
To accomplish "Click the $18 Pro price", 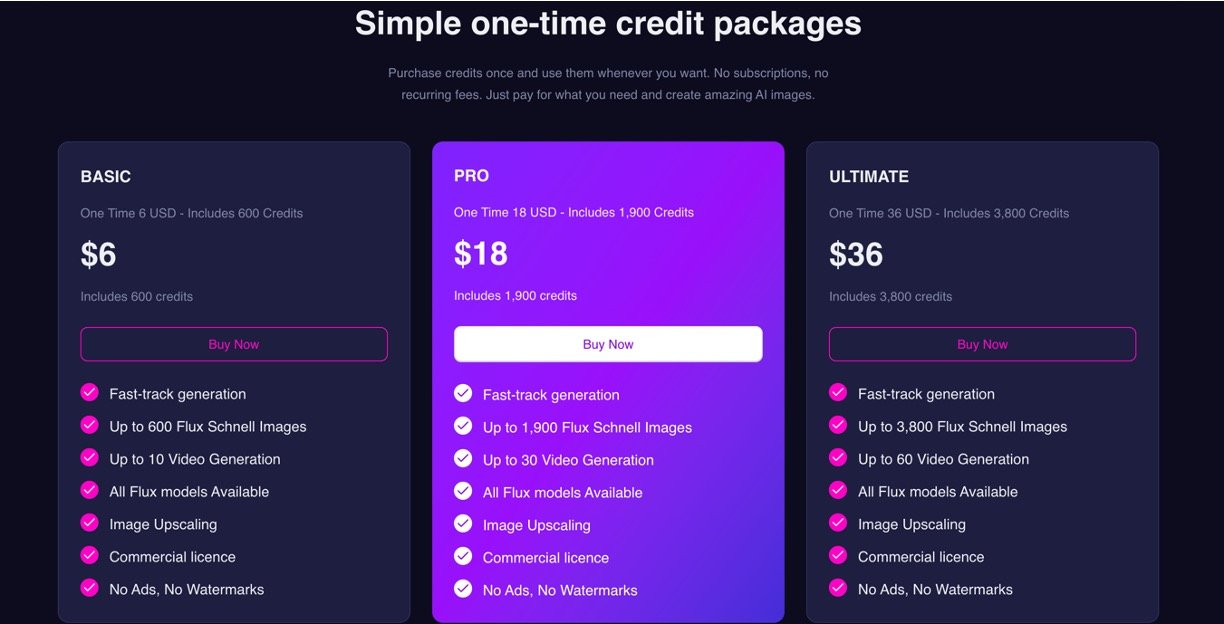I will (481, 254).
